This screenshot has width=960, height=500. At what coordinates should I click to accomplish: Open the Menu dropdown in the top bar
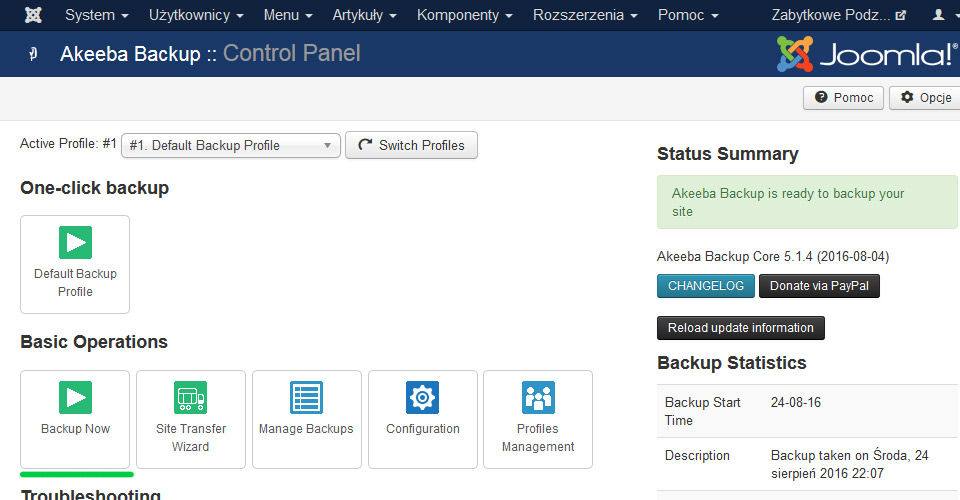point(288,15)
